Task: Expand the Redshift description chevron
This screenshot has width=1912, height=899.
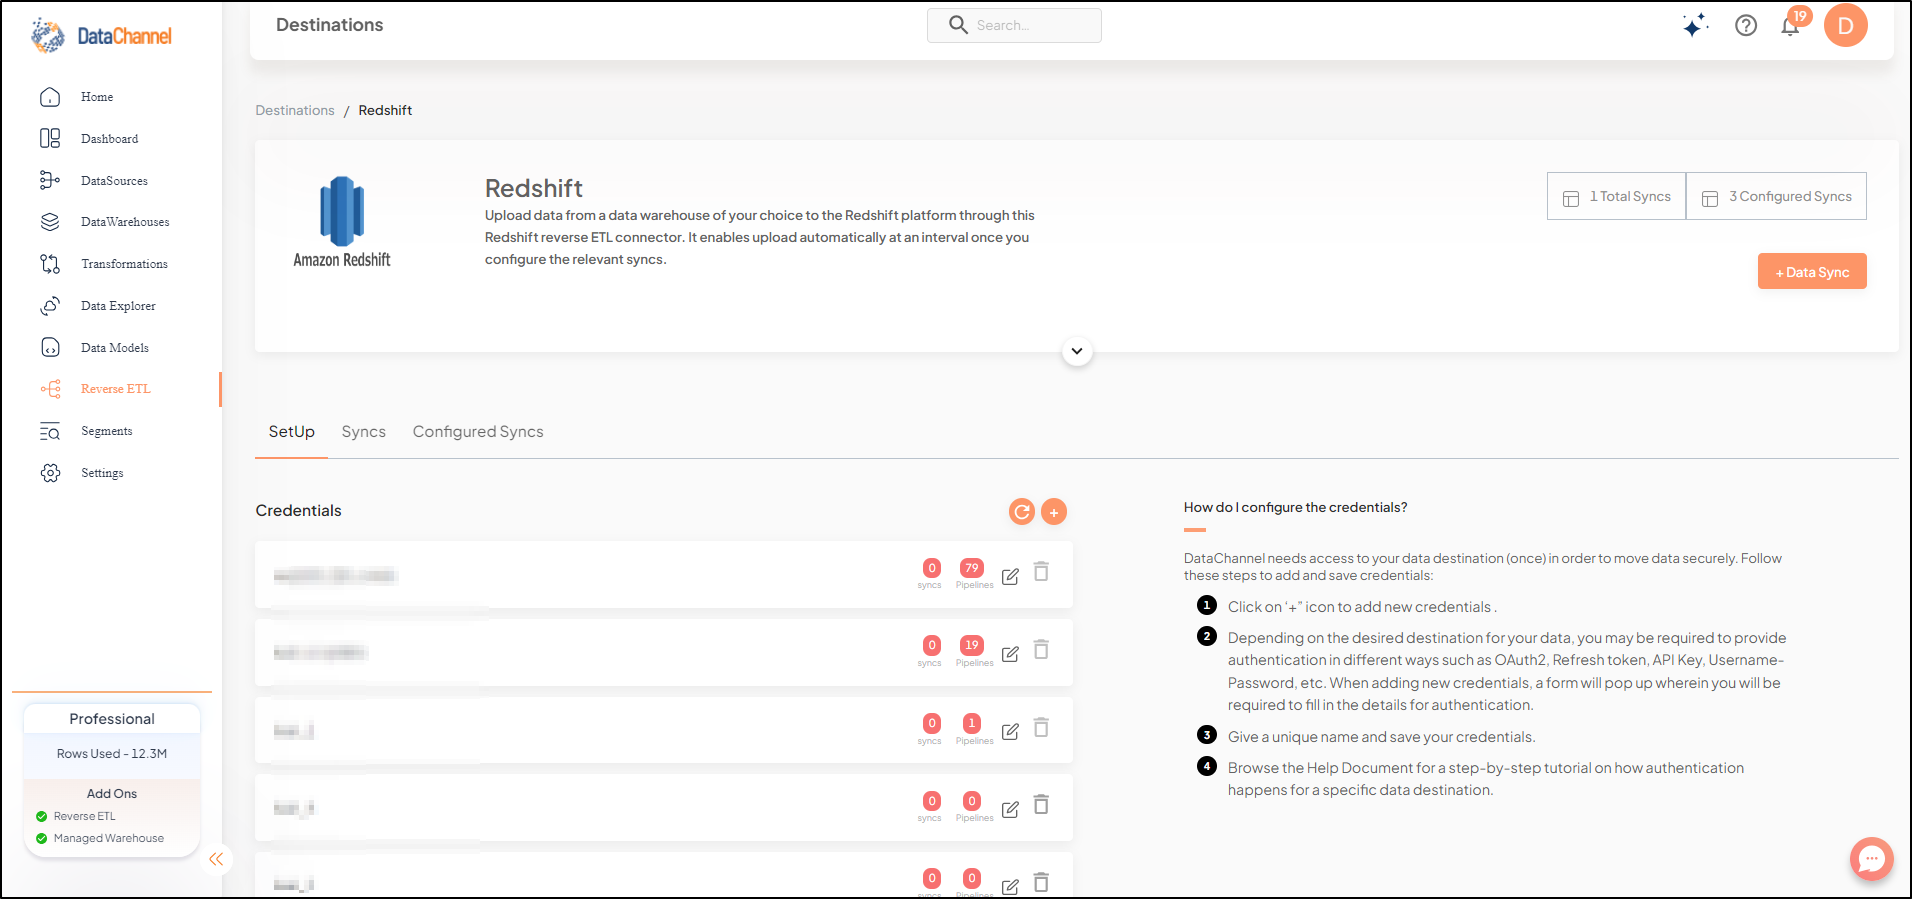Action: 1077,351
